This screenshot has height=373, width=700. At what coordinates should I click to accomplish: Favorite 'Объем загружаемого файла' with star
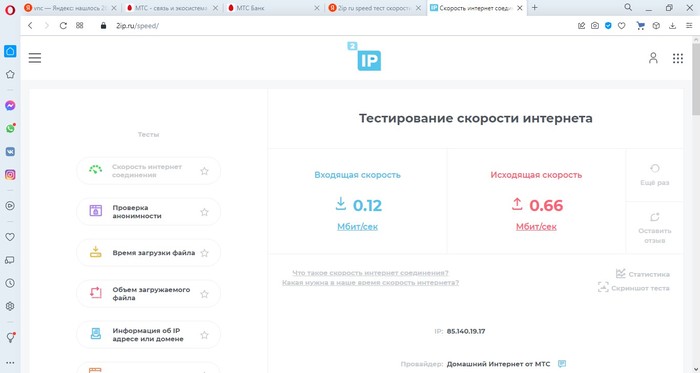(x=204, y=294)
